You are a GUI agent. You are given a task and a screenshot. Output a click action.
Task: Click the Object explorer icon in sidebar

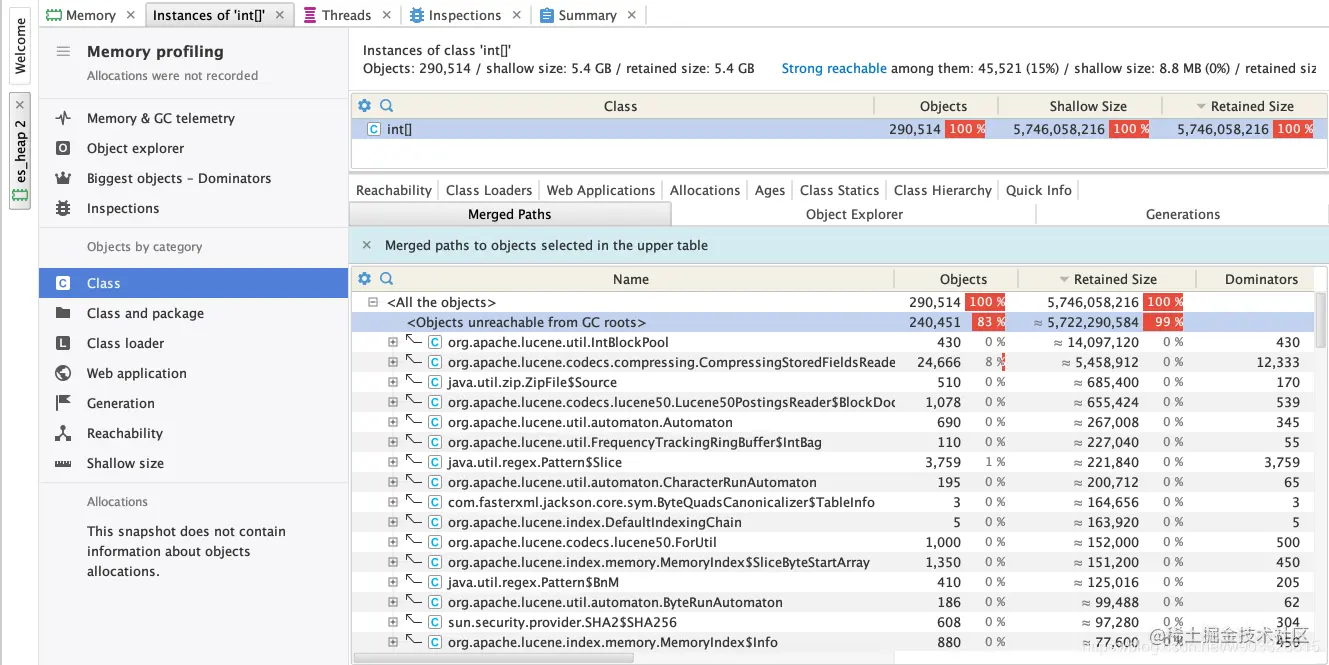pyautogui.click(x=63, y=148)
